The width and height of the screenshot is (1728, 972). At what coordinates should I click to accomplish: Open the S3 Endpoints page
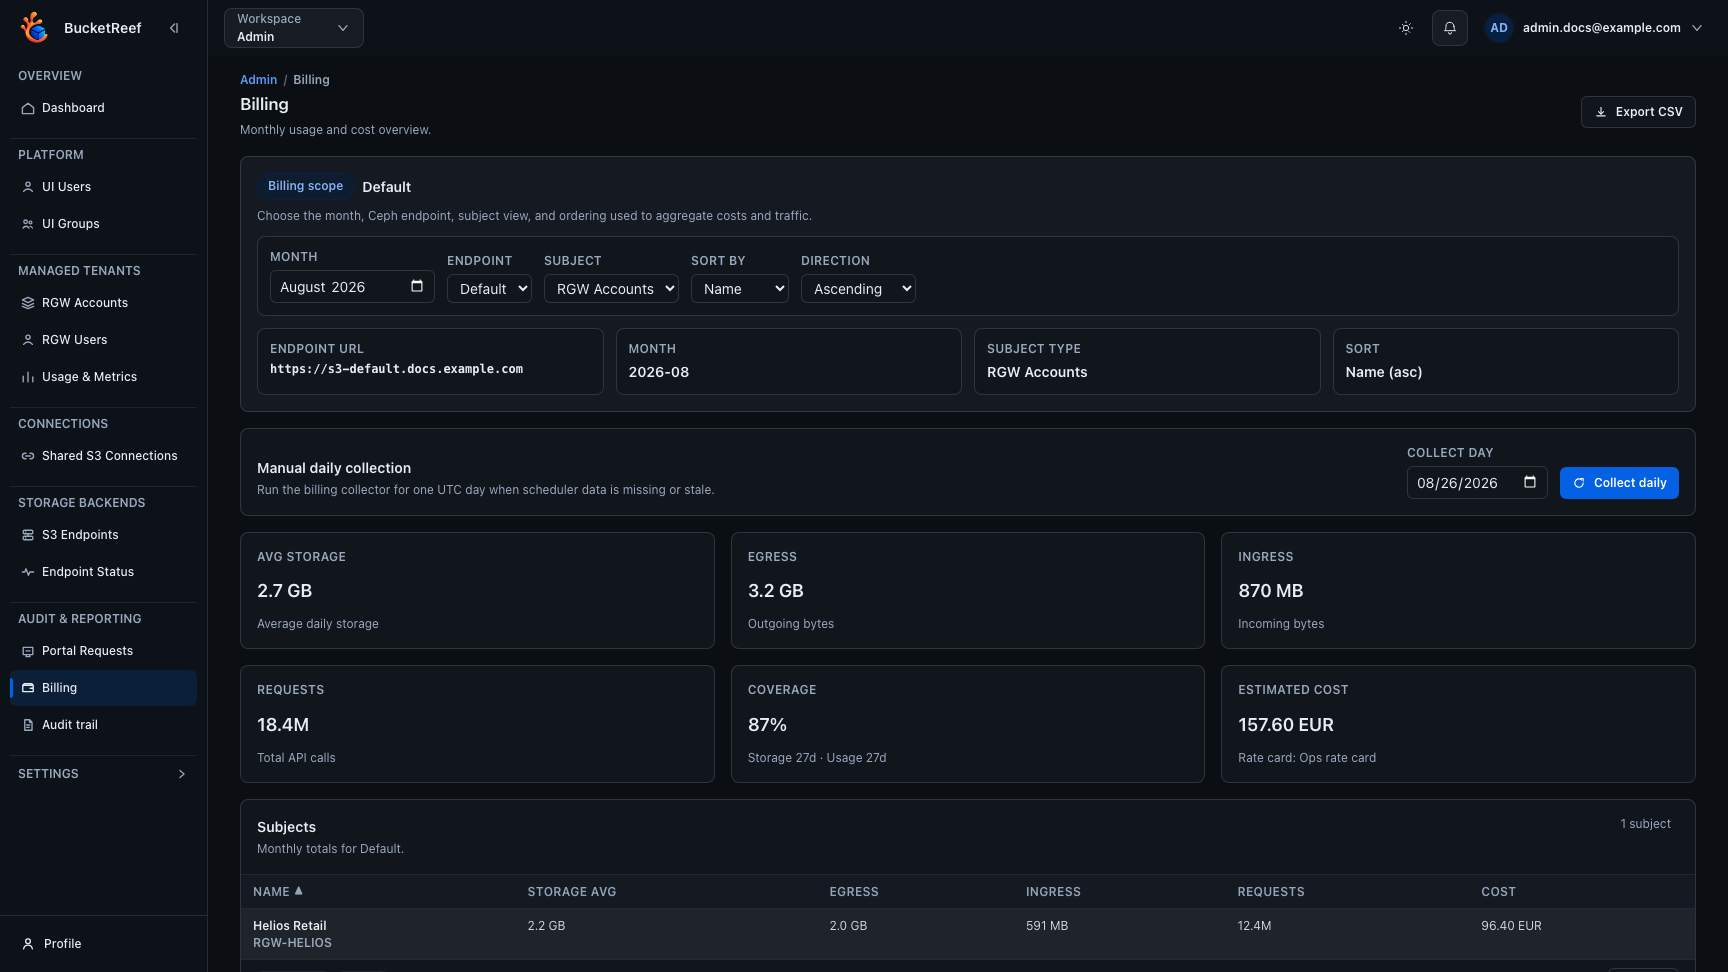(103, 535)
